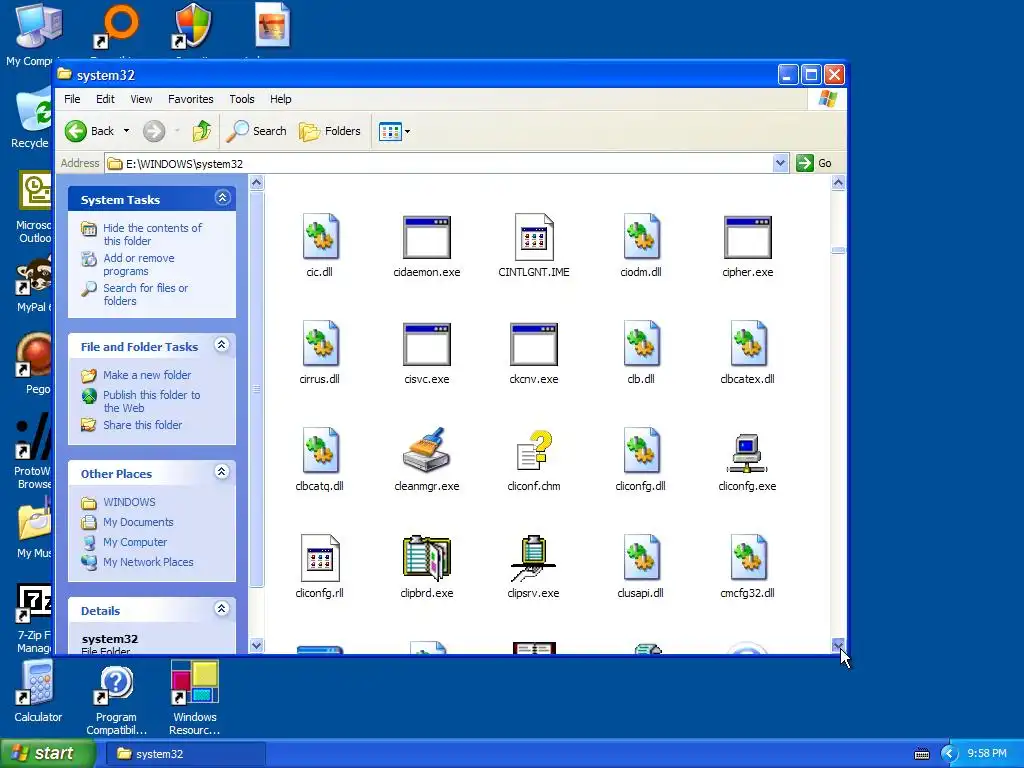Go up one folder level
Viewport: 1024px width, 768px height.
(x=202, y=131)
